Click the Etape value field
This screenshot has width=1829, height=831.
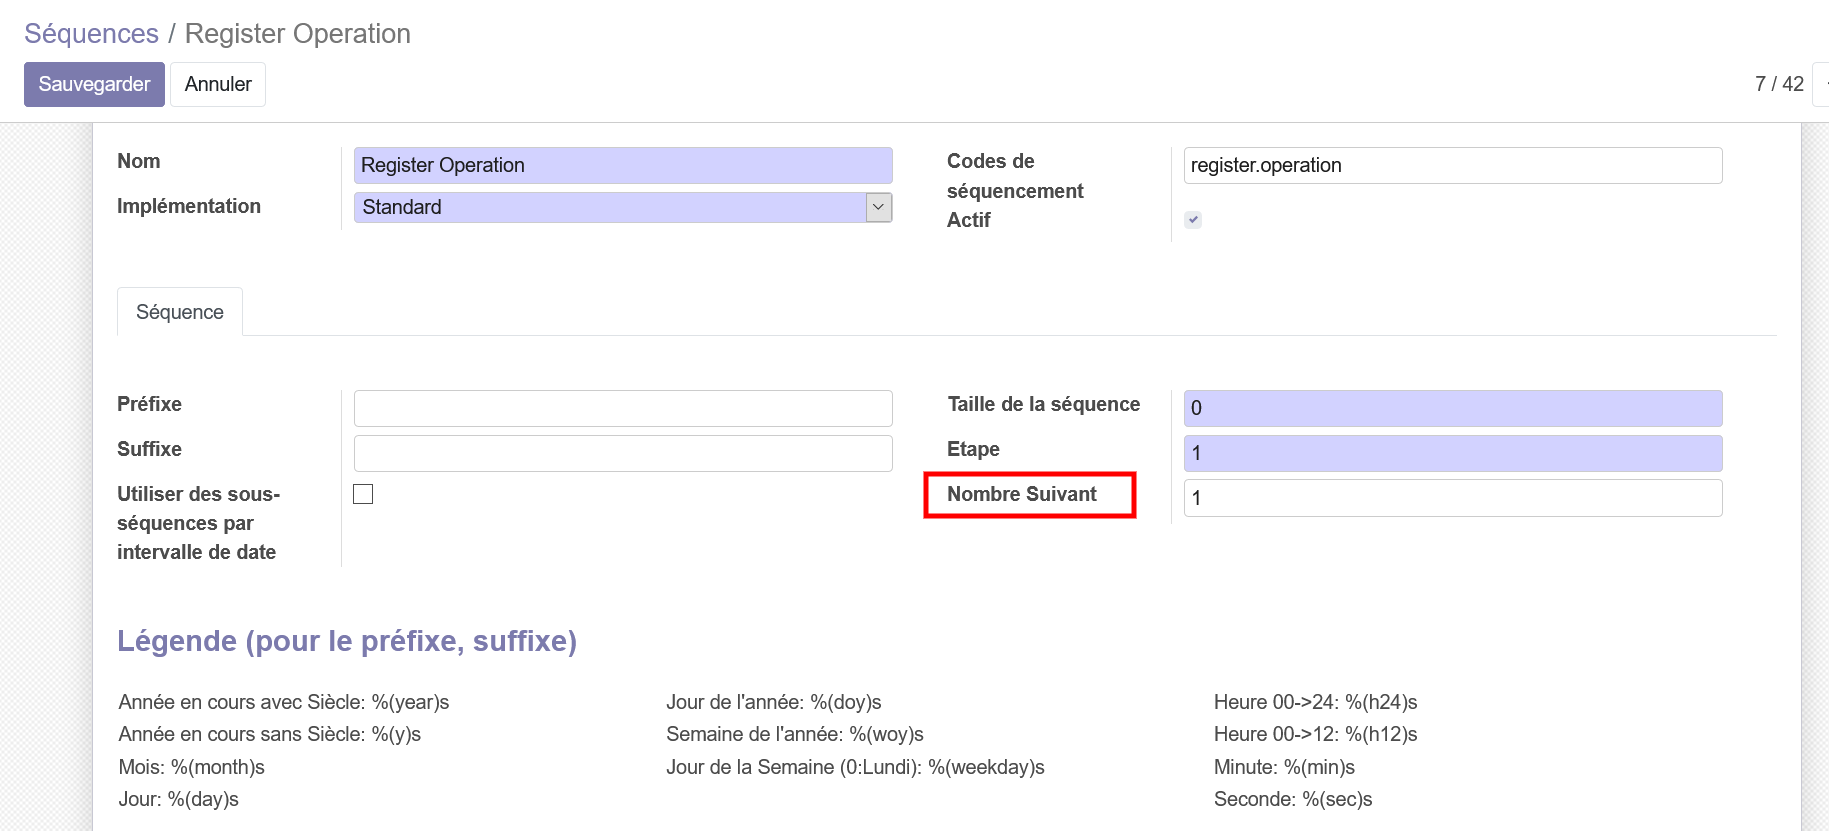(x=1453, y=453)
